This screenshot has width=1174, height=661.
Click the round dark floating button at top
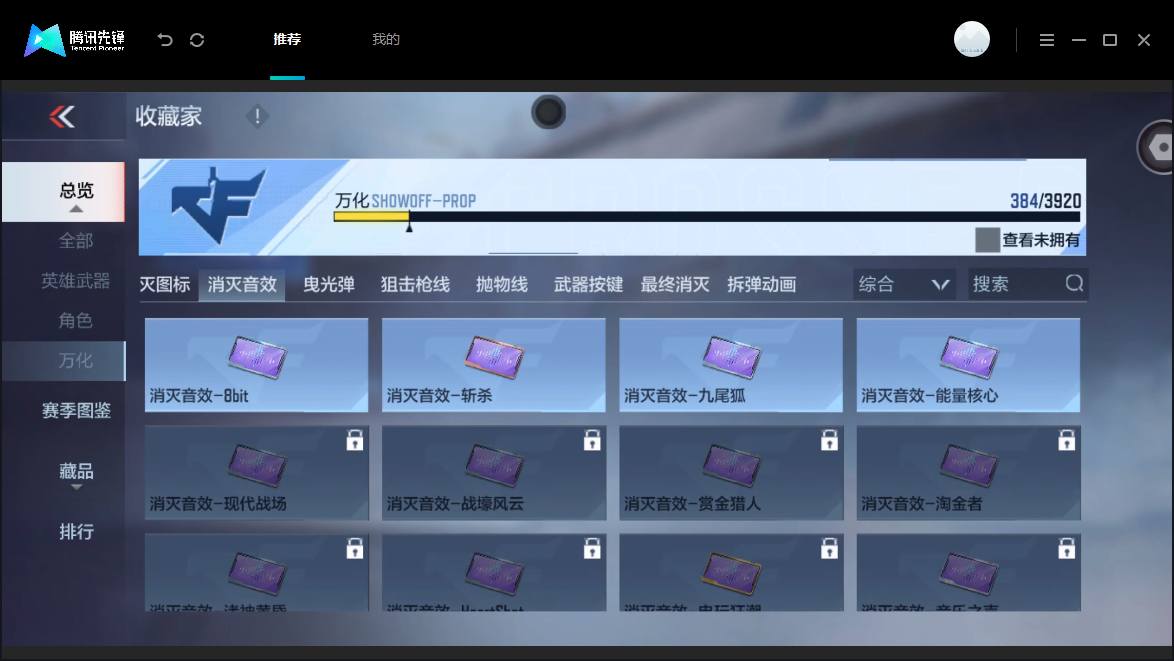pyautogui.click(x=549, y=112)
